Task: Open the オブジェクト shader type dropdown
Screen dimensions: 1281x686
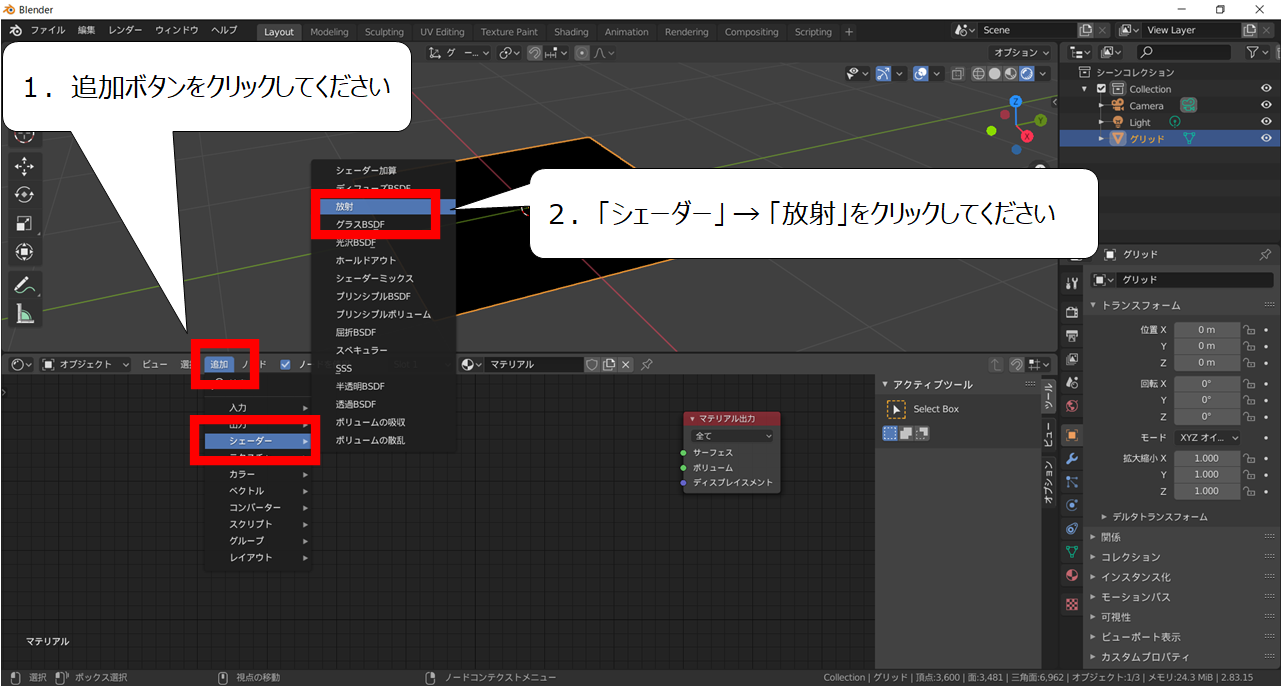Action: tap(85, 364)
